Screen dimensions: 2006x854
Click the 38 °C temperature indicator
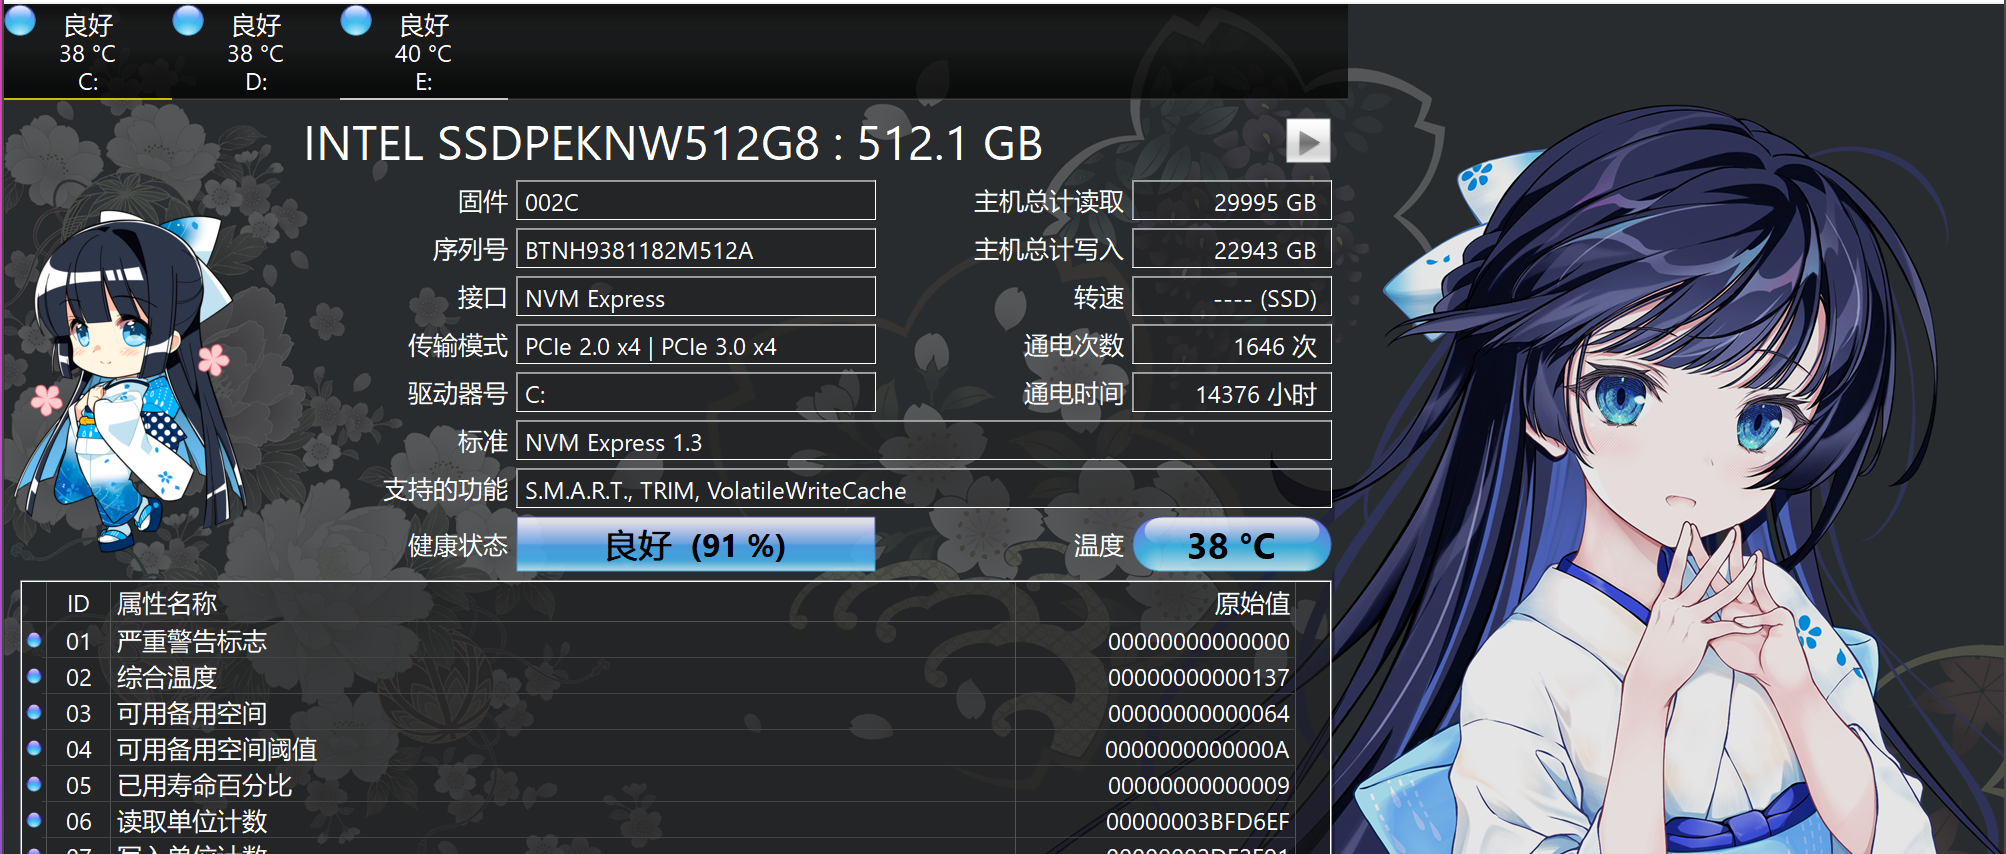click(x=1231, y=545)
